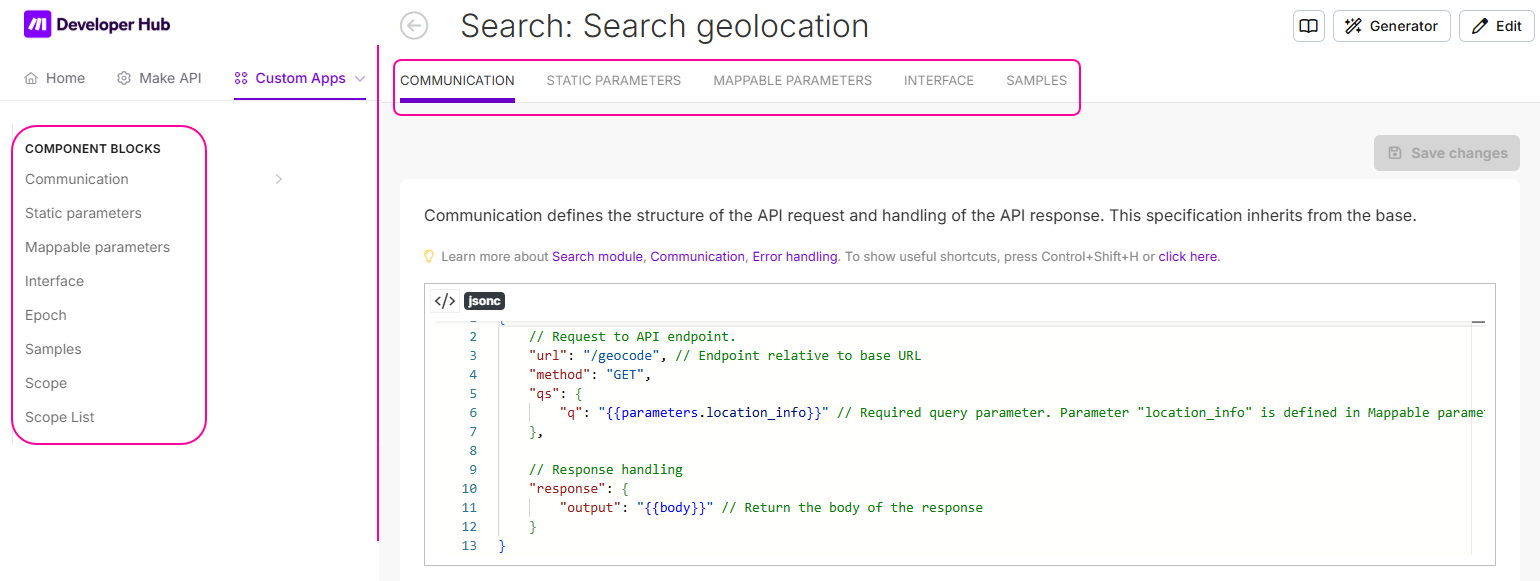Click the minimize dash in code editor

[x=1478, y=323]
